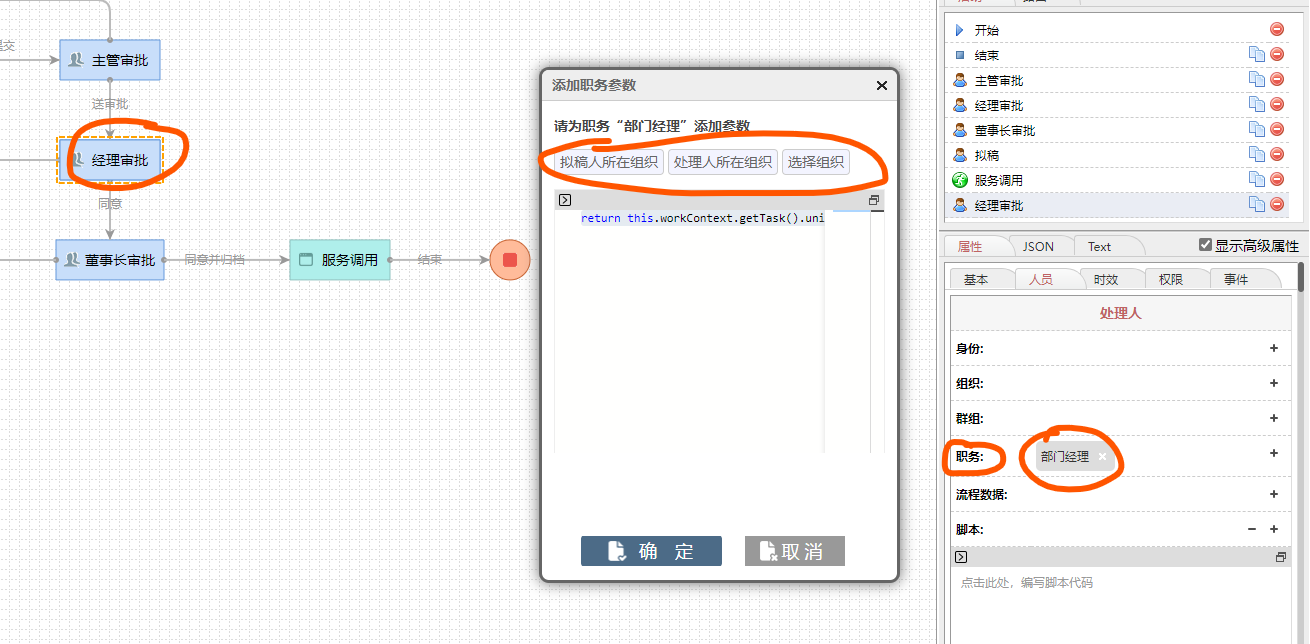Click the script icon in 脚本 panel header
Screen dimensions: 1310x644
pos(962,557)
